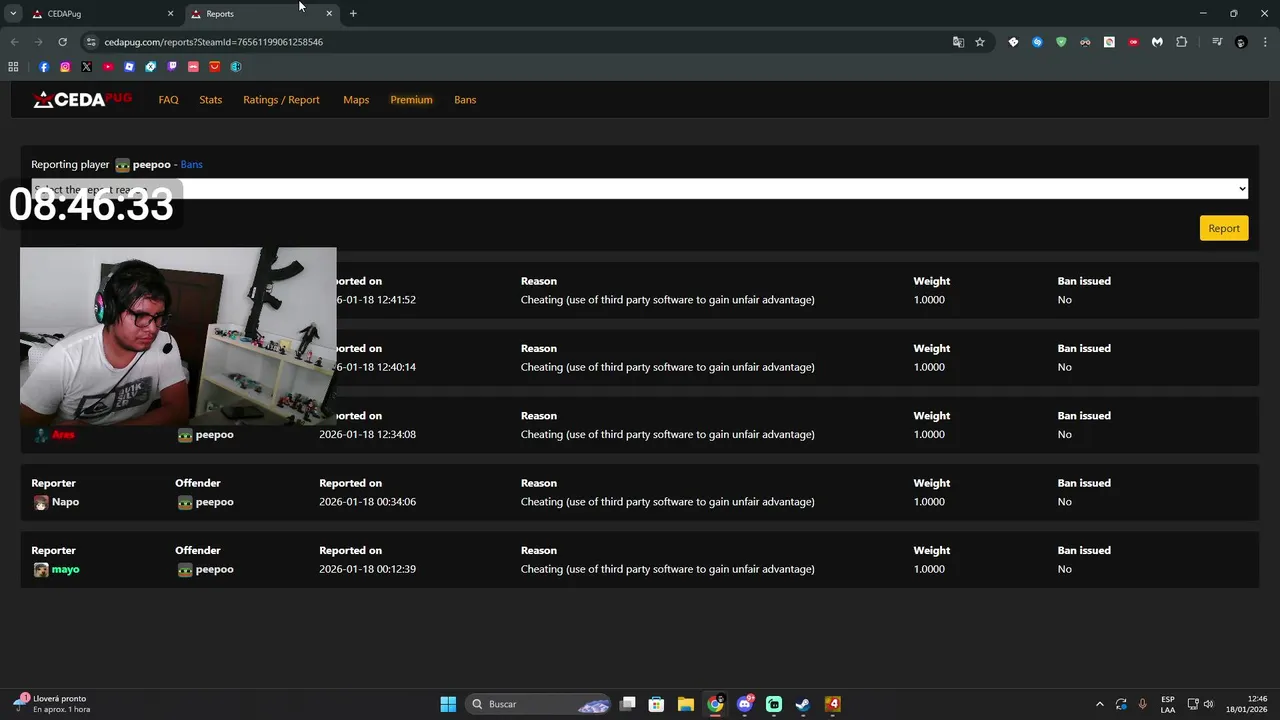Click the yellow Report button
This screenshot has width=1280, height=720.
tap(1224, 228)
